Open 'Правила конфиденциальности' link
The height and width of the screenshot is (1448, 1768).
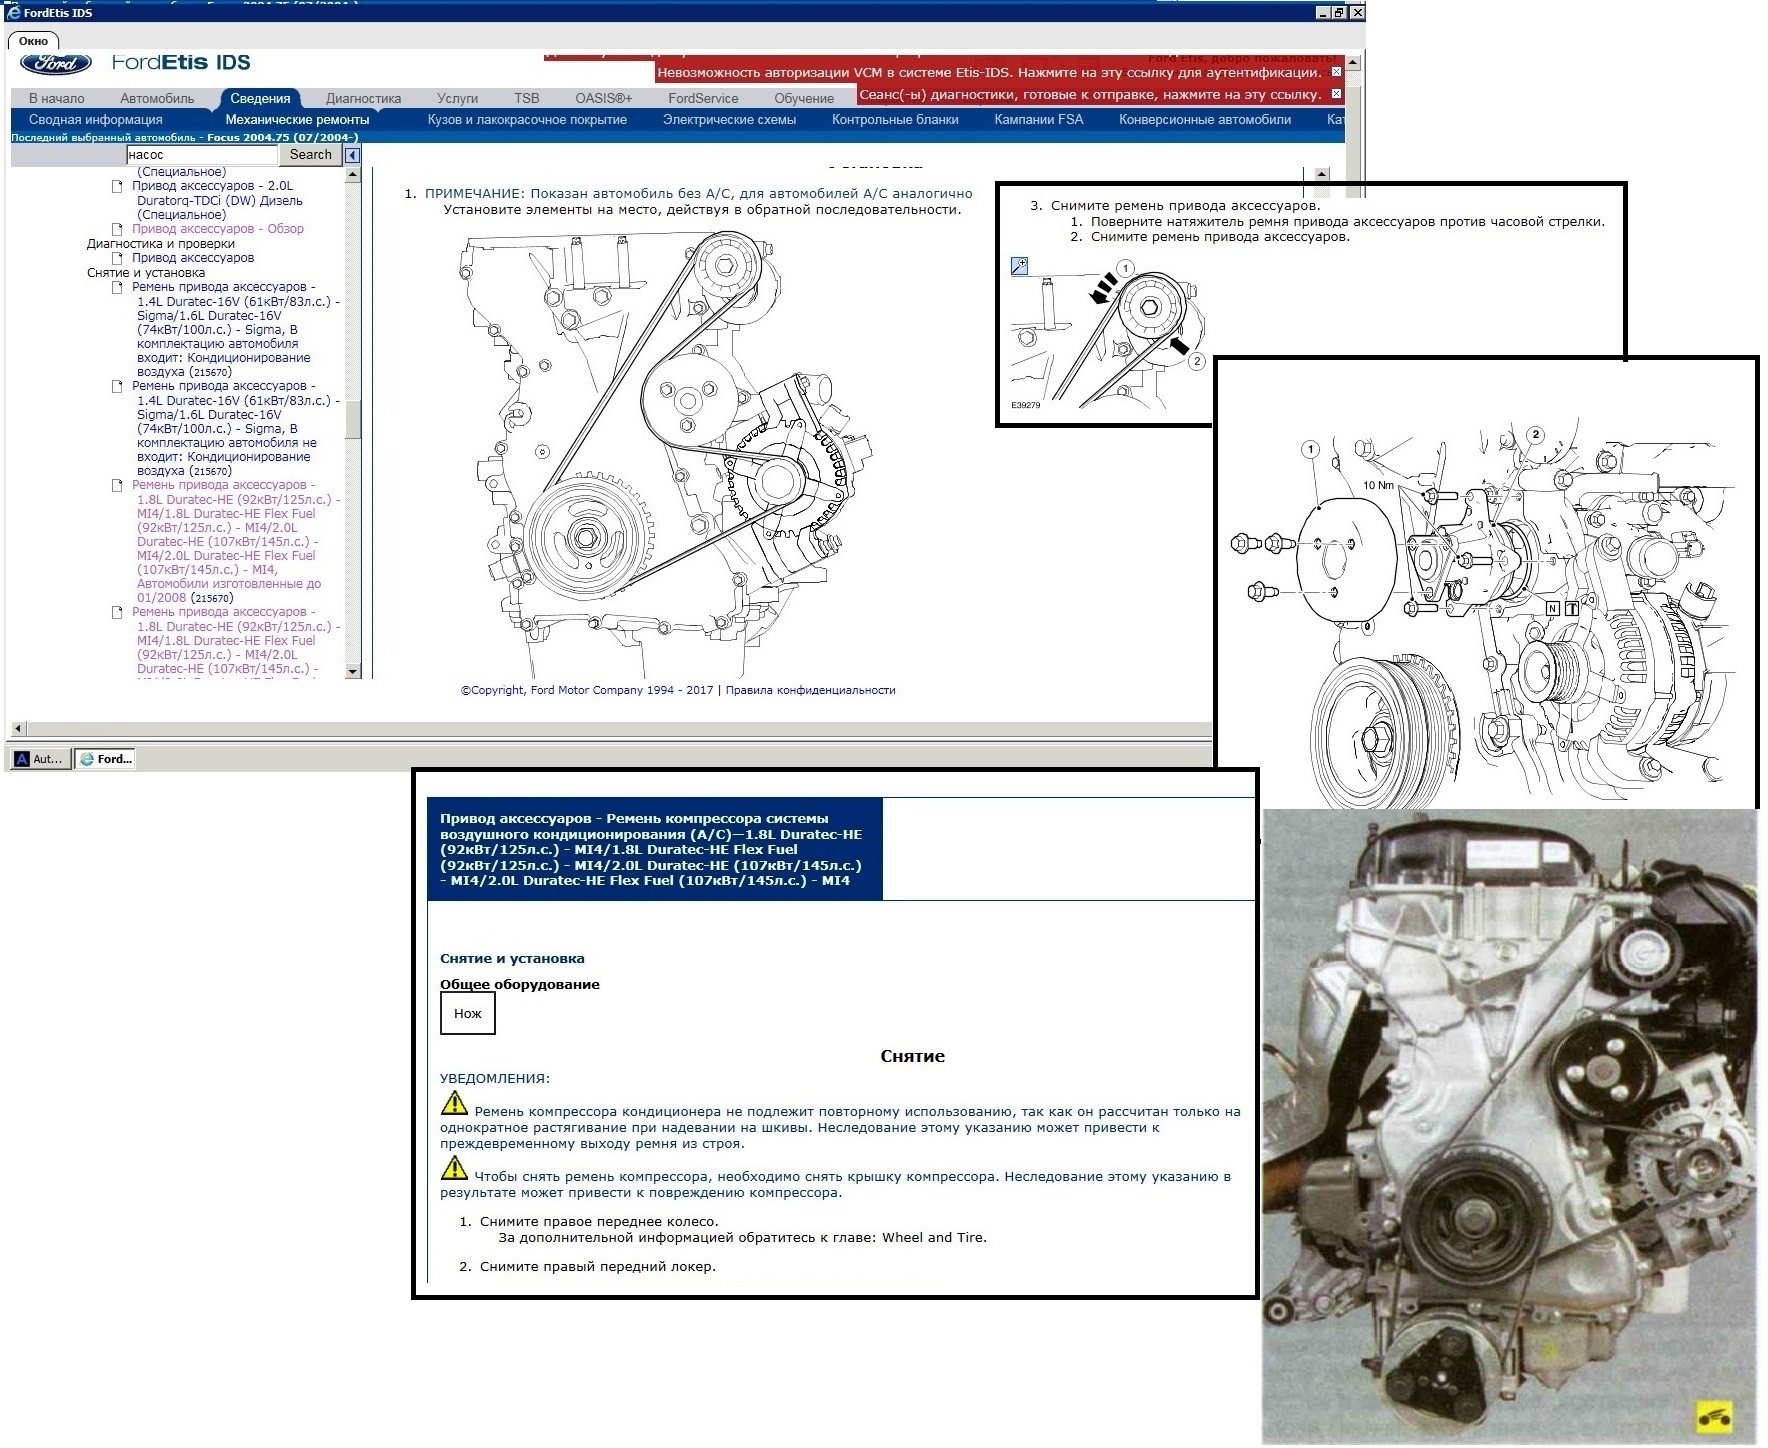tap(810, 690)
